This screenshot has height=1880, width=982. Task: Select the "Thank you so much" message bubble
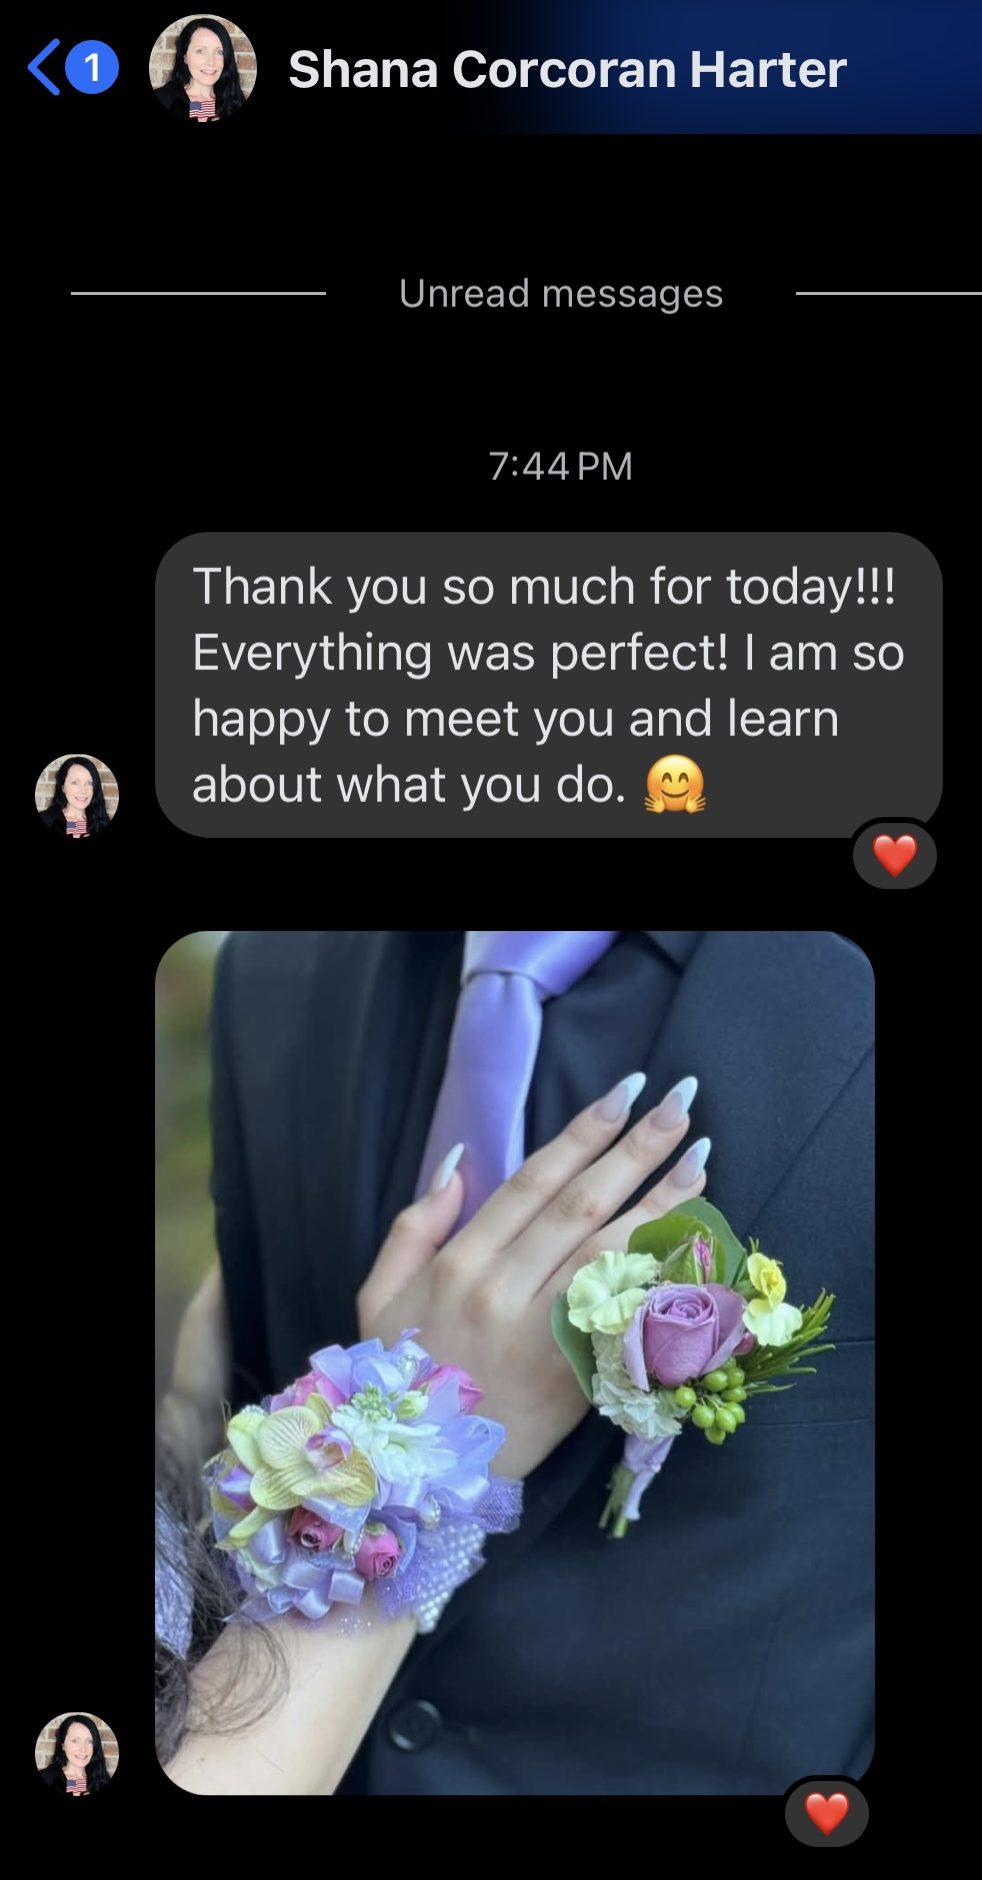coord(549,685)
